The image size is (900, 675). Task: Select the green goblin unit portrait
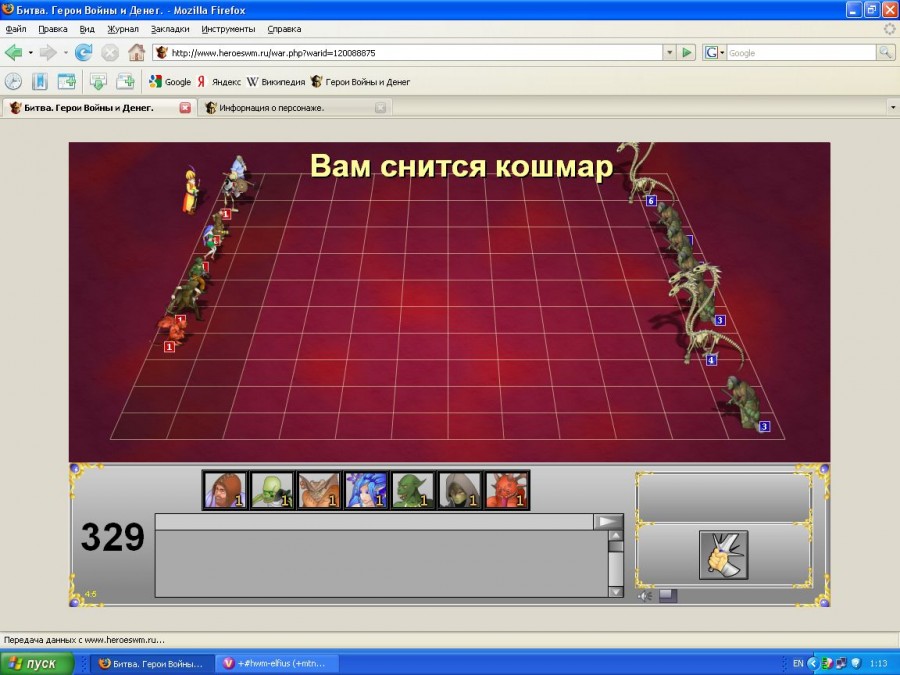click(413, 490)
